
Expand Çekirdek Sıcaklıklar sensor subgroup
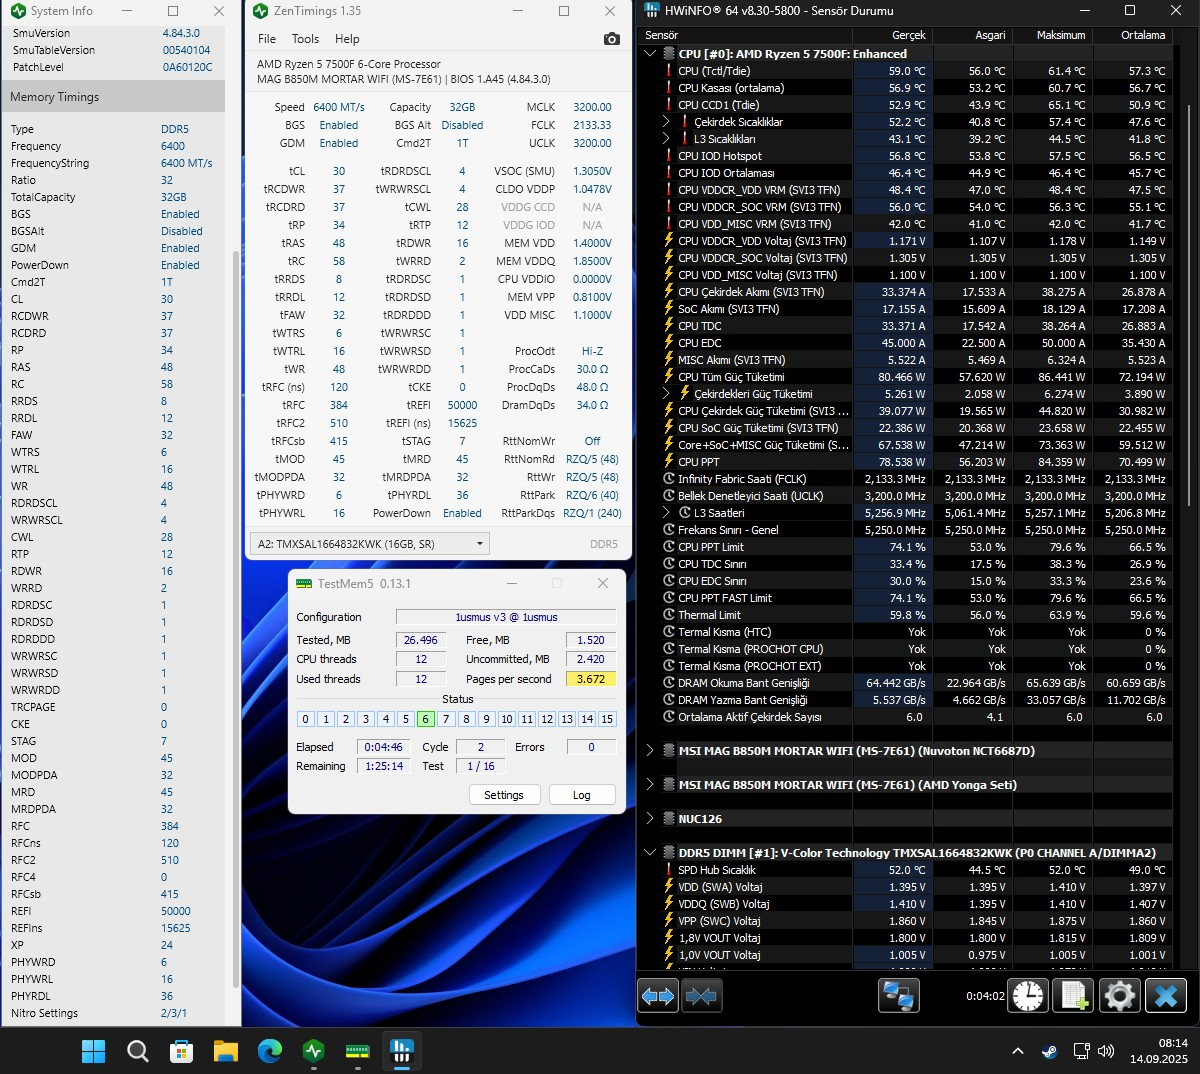(667, 122)
